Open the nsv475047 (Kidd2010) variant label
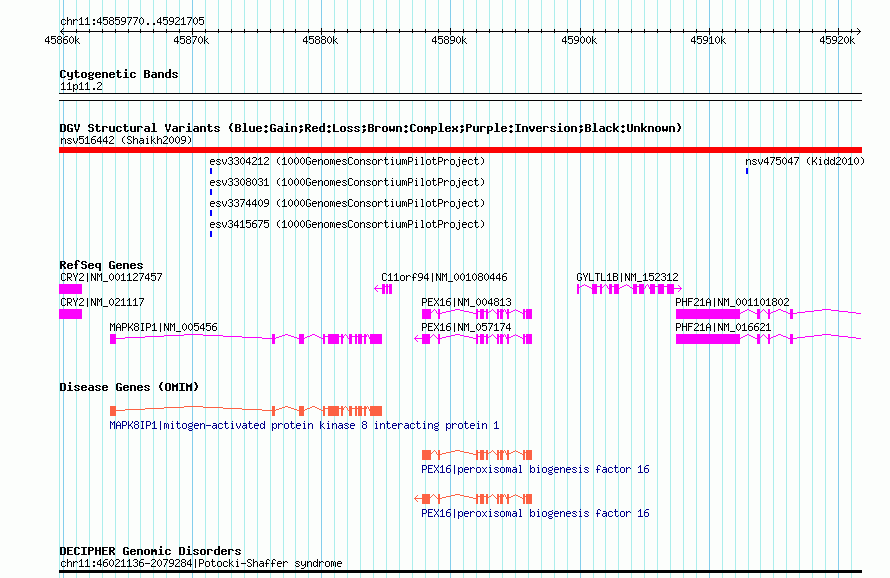 tap(805, 161)
